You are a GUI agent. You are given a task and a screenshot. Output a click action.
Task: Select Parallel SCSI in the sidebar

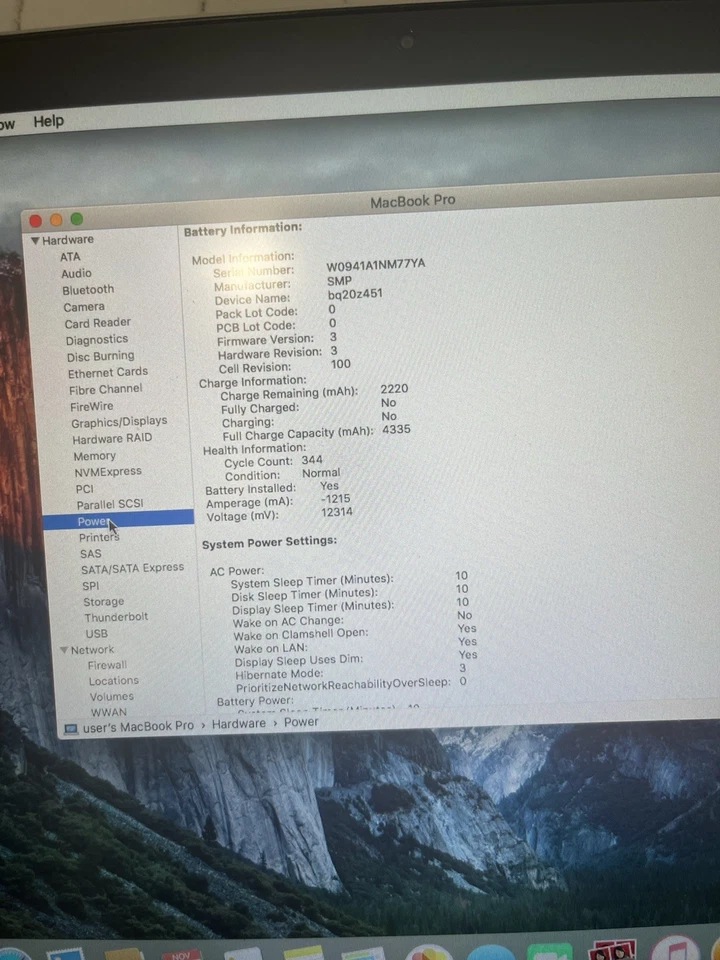[110, 505]
